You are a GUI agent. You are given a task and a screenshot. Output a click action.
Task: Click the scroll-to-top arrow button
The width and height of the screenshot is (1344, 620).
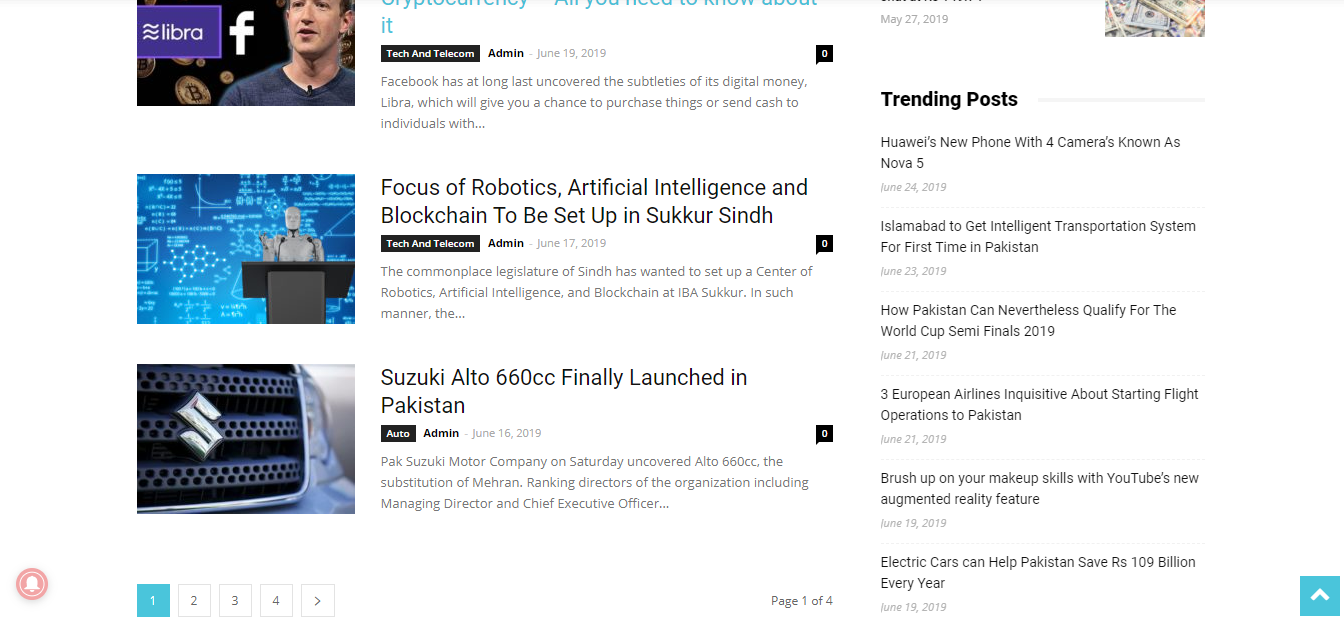[1321, 596]
